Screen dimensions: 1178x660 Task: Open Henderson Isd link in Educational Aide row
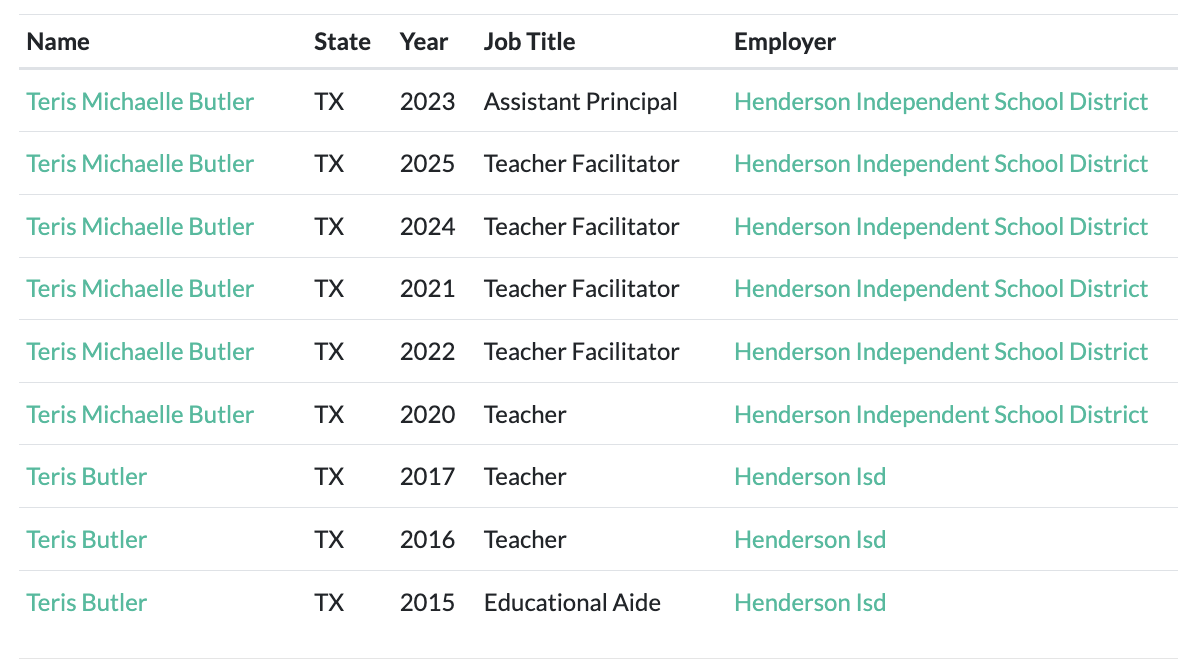[x=810, y=603]
